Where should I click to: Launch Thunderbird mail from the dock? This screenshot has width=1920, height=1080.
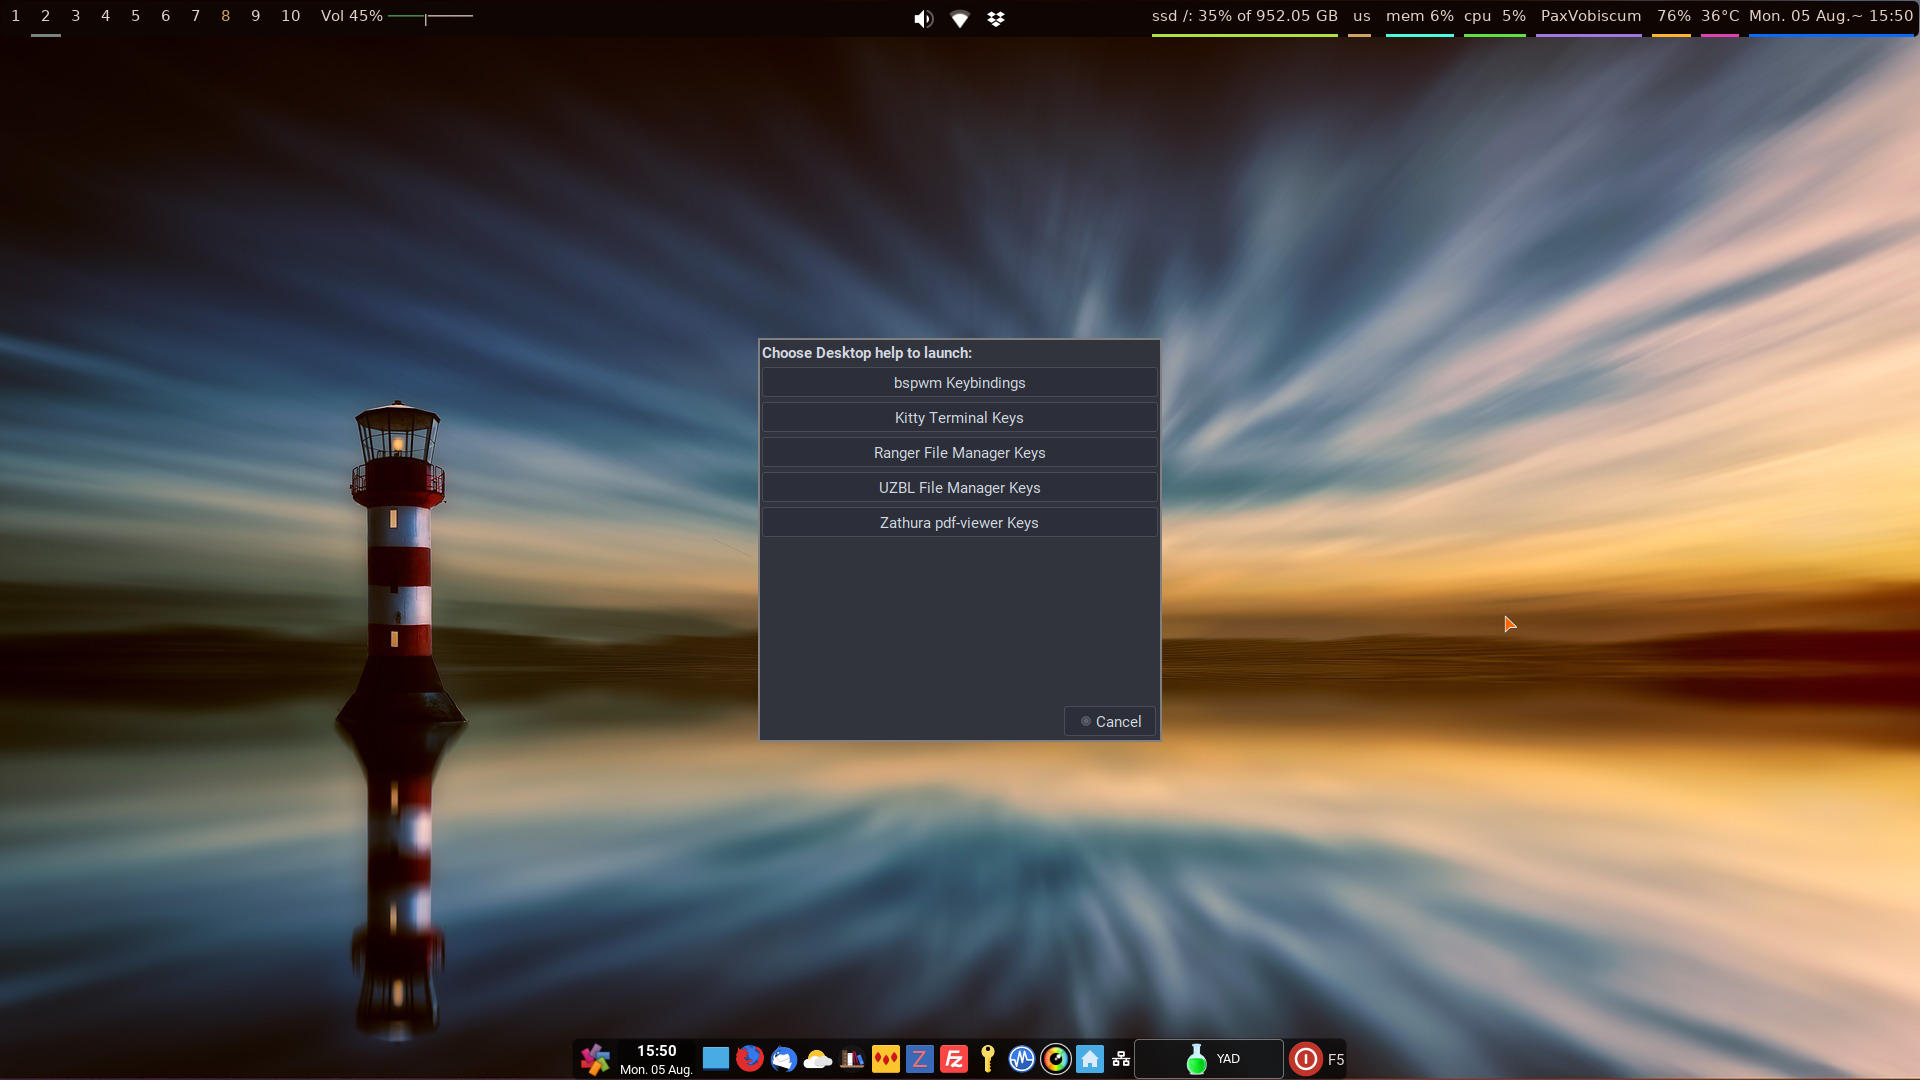coord(784,1059)
